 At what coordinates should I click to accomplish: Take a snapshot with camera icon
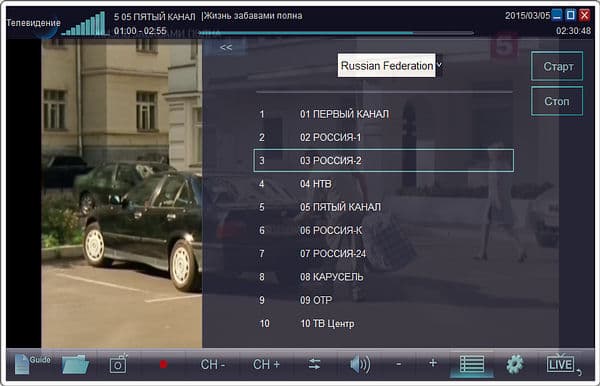(118, 363)
